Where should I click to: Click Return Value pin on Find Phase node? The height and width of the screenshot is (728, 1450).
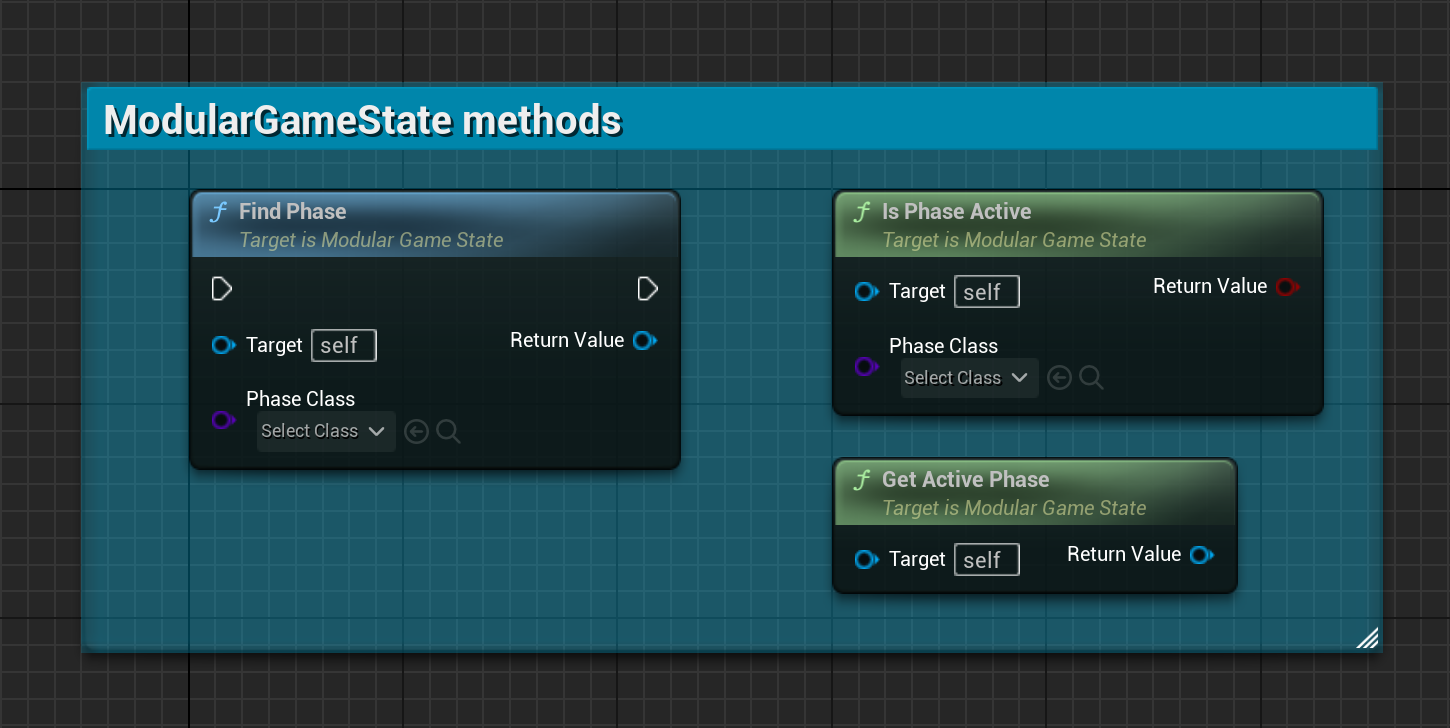[645, 340]
